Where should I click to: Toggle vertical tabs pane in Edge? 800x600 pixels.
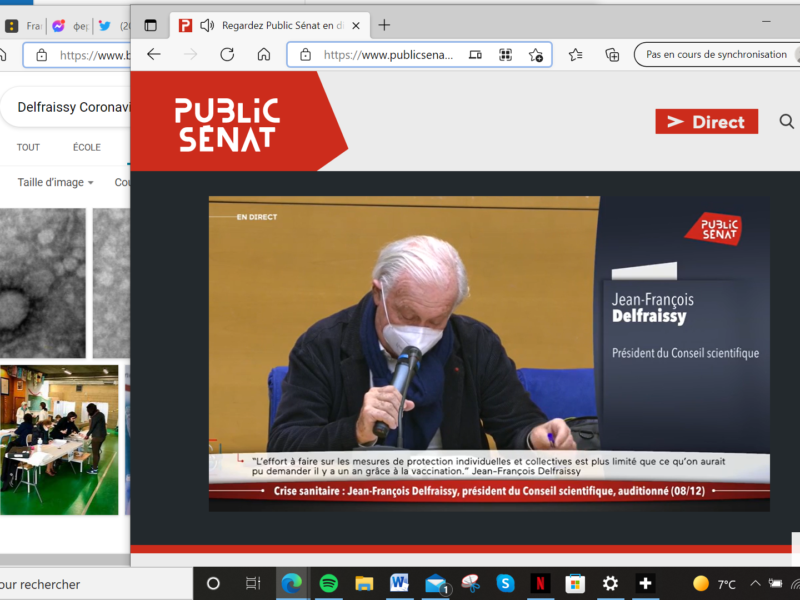pyautogui.click(x=151, y=25)
